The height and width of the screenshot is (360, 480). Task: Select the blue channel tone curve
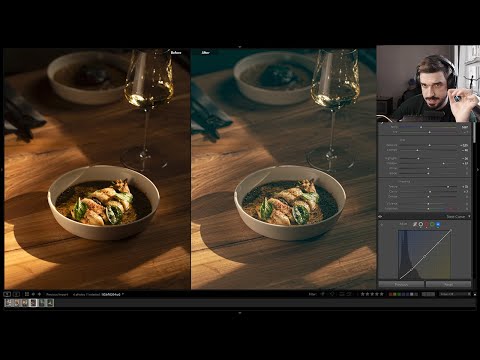438,224
